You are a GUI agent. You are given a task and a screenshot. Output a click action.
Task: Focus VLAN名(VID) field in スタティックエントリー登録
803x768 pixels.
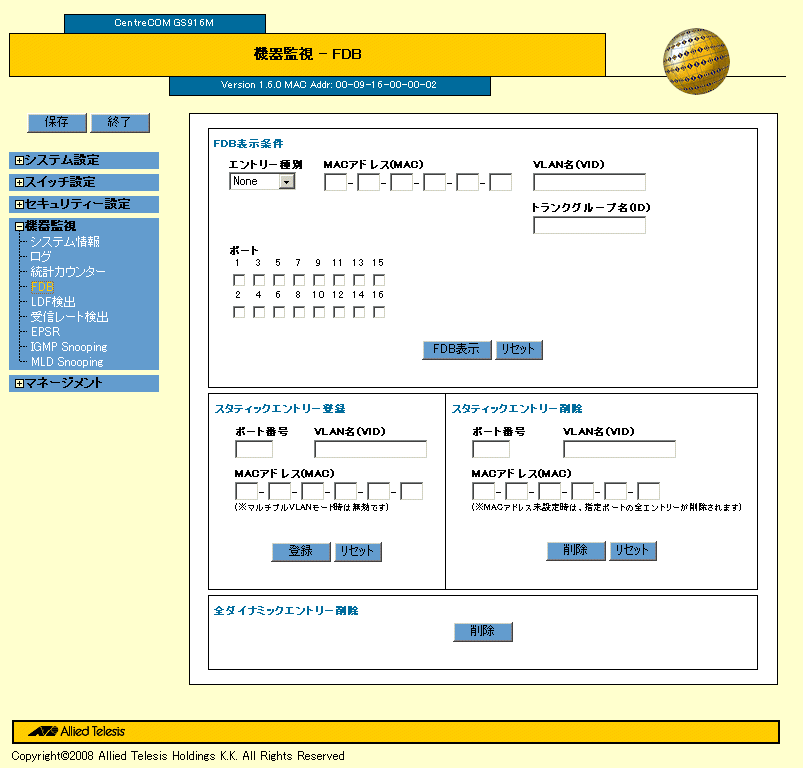pos(370,449)
